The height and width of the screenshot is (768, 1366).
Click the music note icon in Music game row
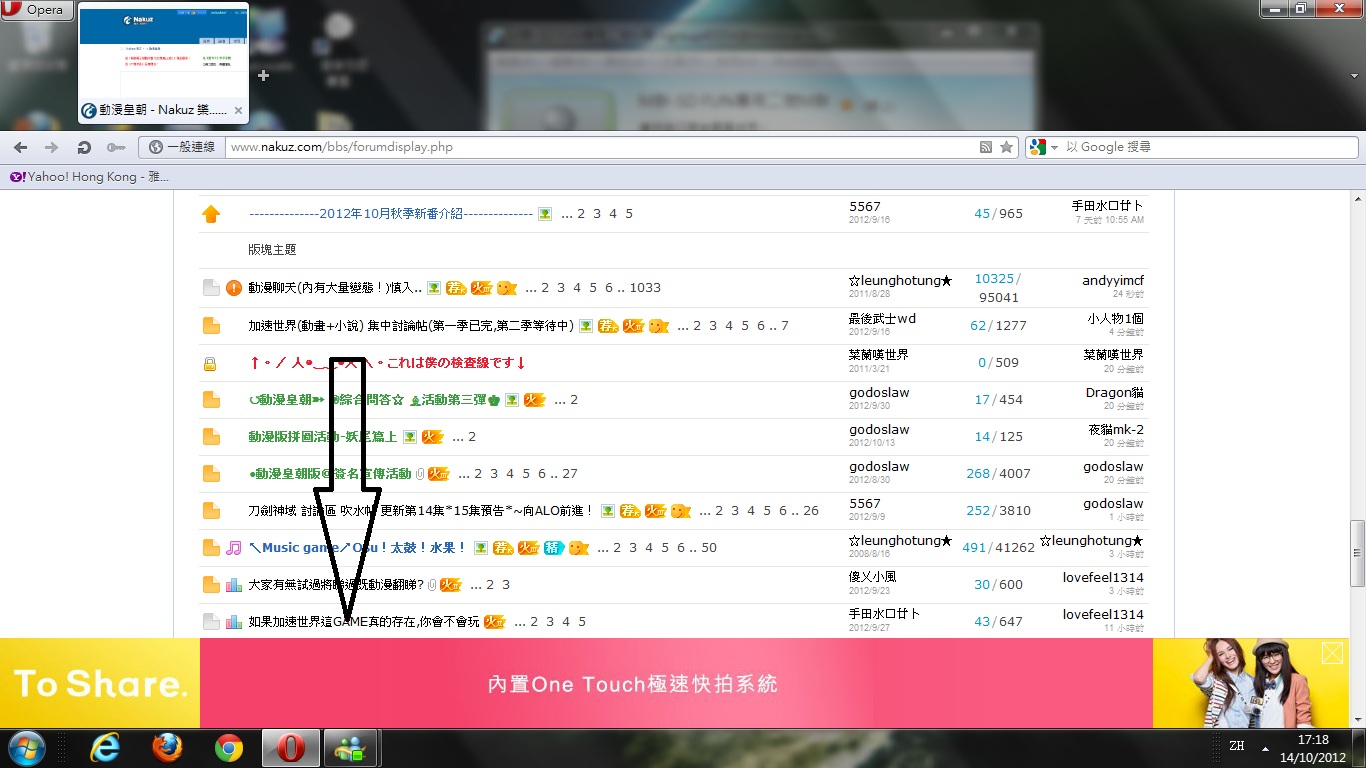pyautogui.click(x=234, y=548)
